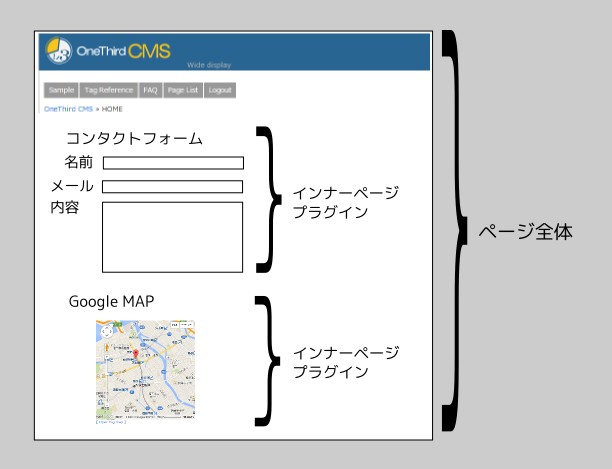Click the Wide display text in header

(209, 65)
